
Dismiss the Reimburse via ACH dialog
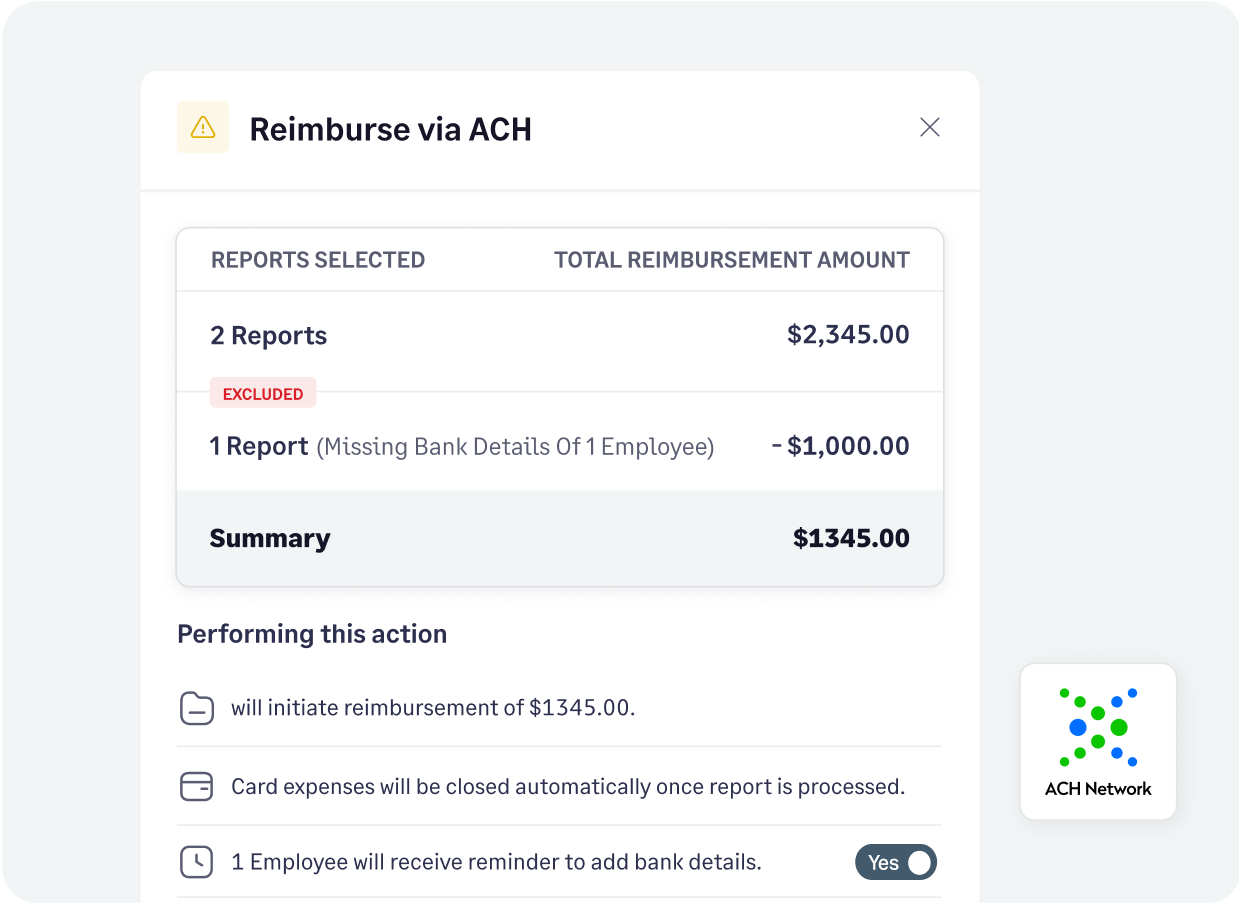[x=929, y=127]
